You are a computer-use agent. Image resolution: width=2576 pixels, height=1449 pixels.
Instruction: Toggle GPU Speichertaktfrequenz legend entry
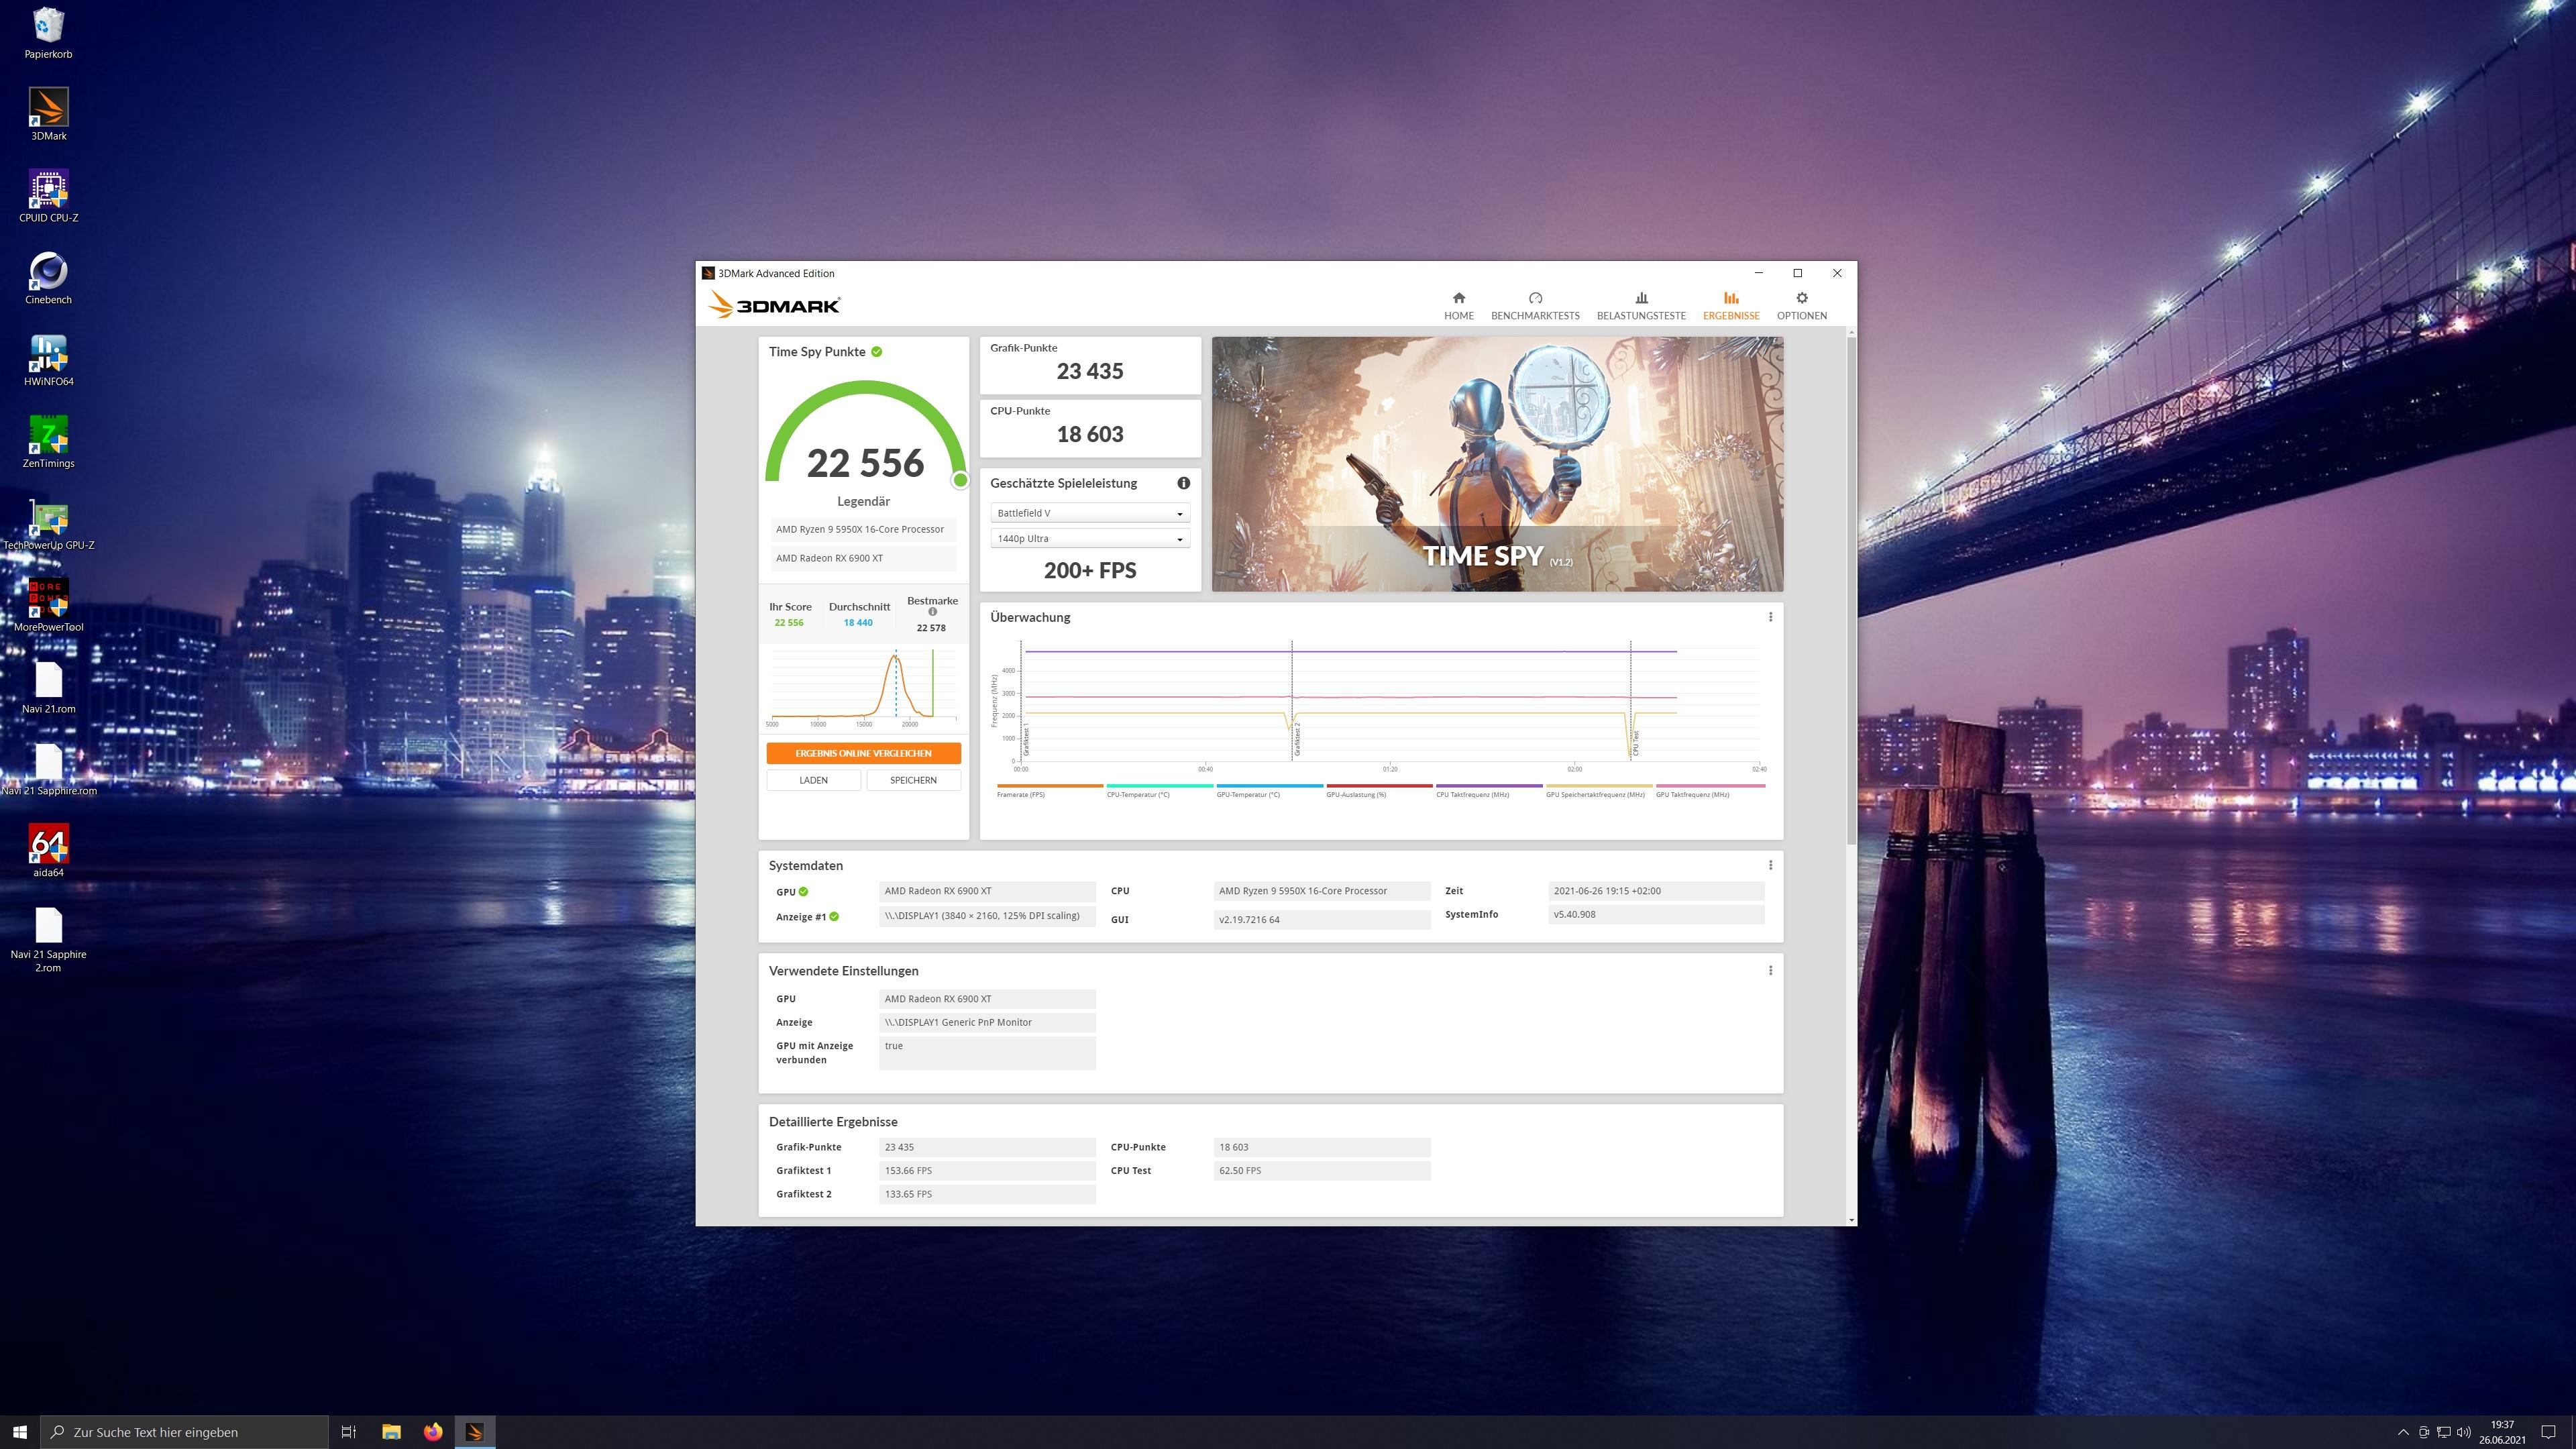pos(1599,791)
